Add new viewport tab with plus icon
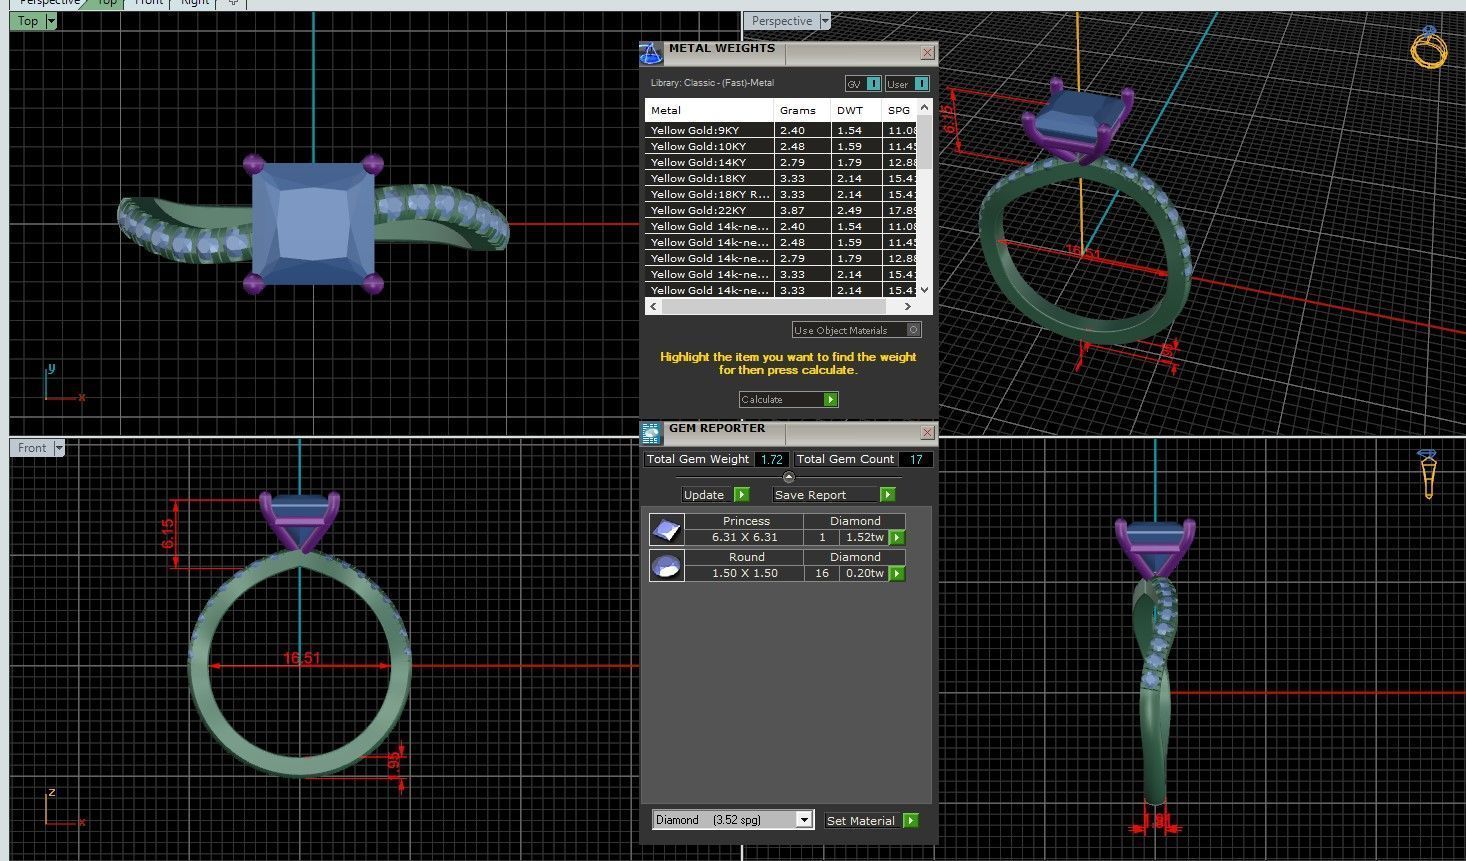This screenshot has height=861, width=1466. tap(233, 3)
